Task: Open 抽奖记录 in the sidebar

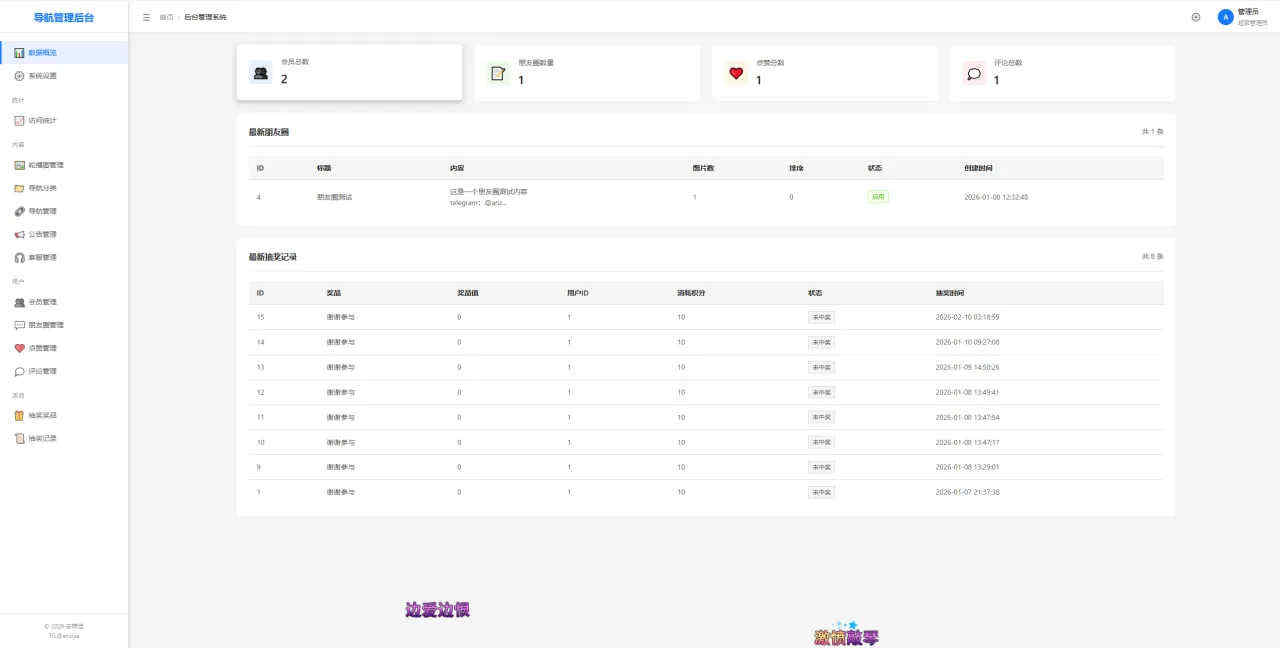Action: 42,438
